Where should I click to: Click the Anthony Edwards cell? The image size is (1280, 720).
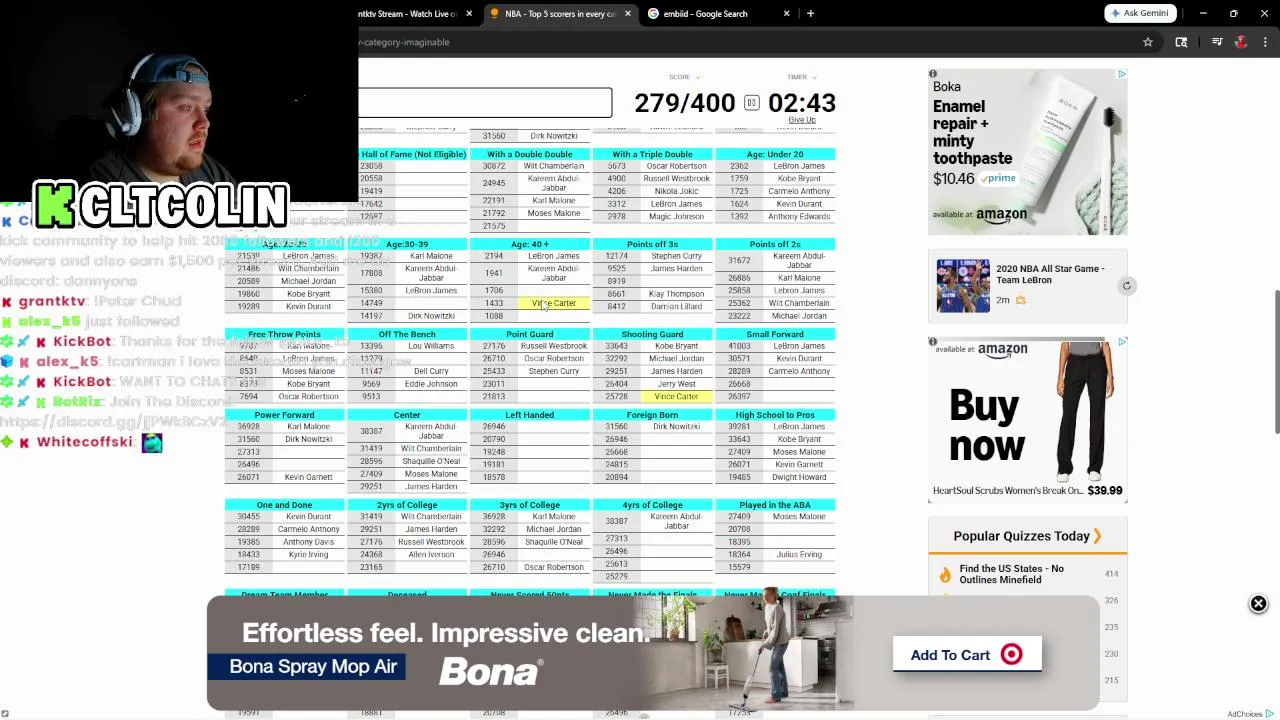tap(799, 216)
